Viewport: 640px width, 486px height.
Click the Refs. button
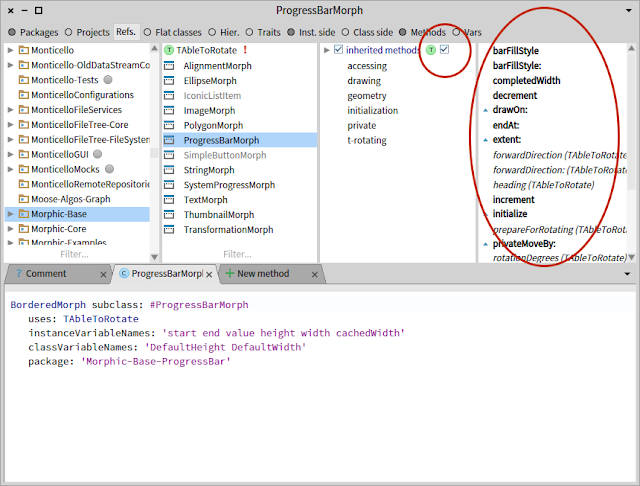point(126,32)
